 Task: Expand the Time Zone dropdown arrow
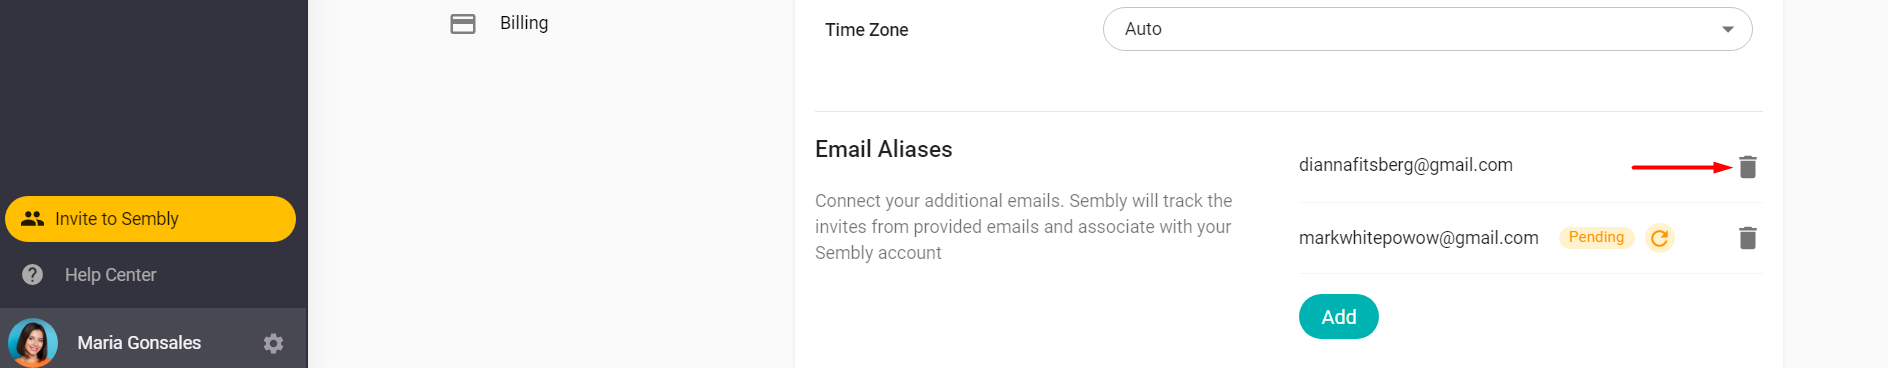click(1727, 29)
